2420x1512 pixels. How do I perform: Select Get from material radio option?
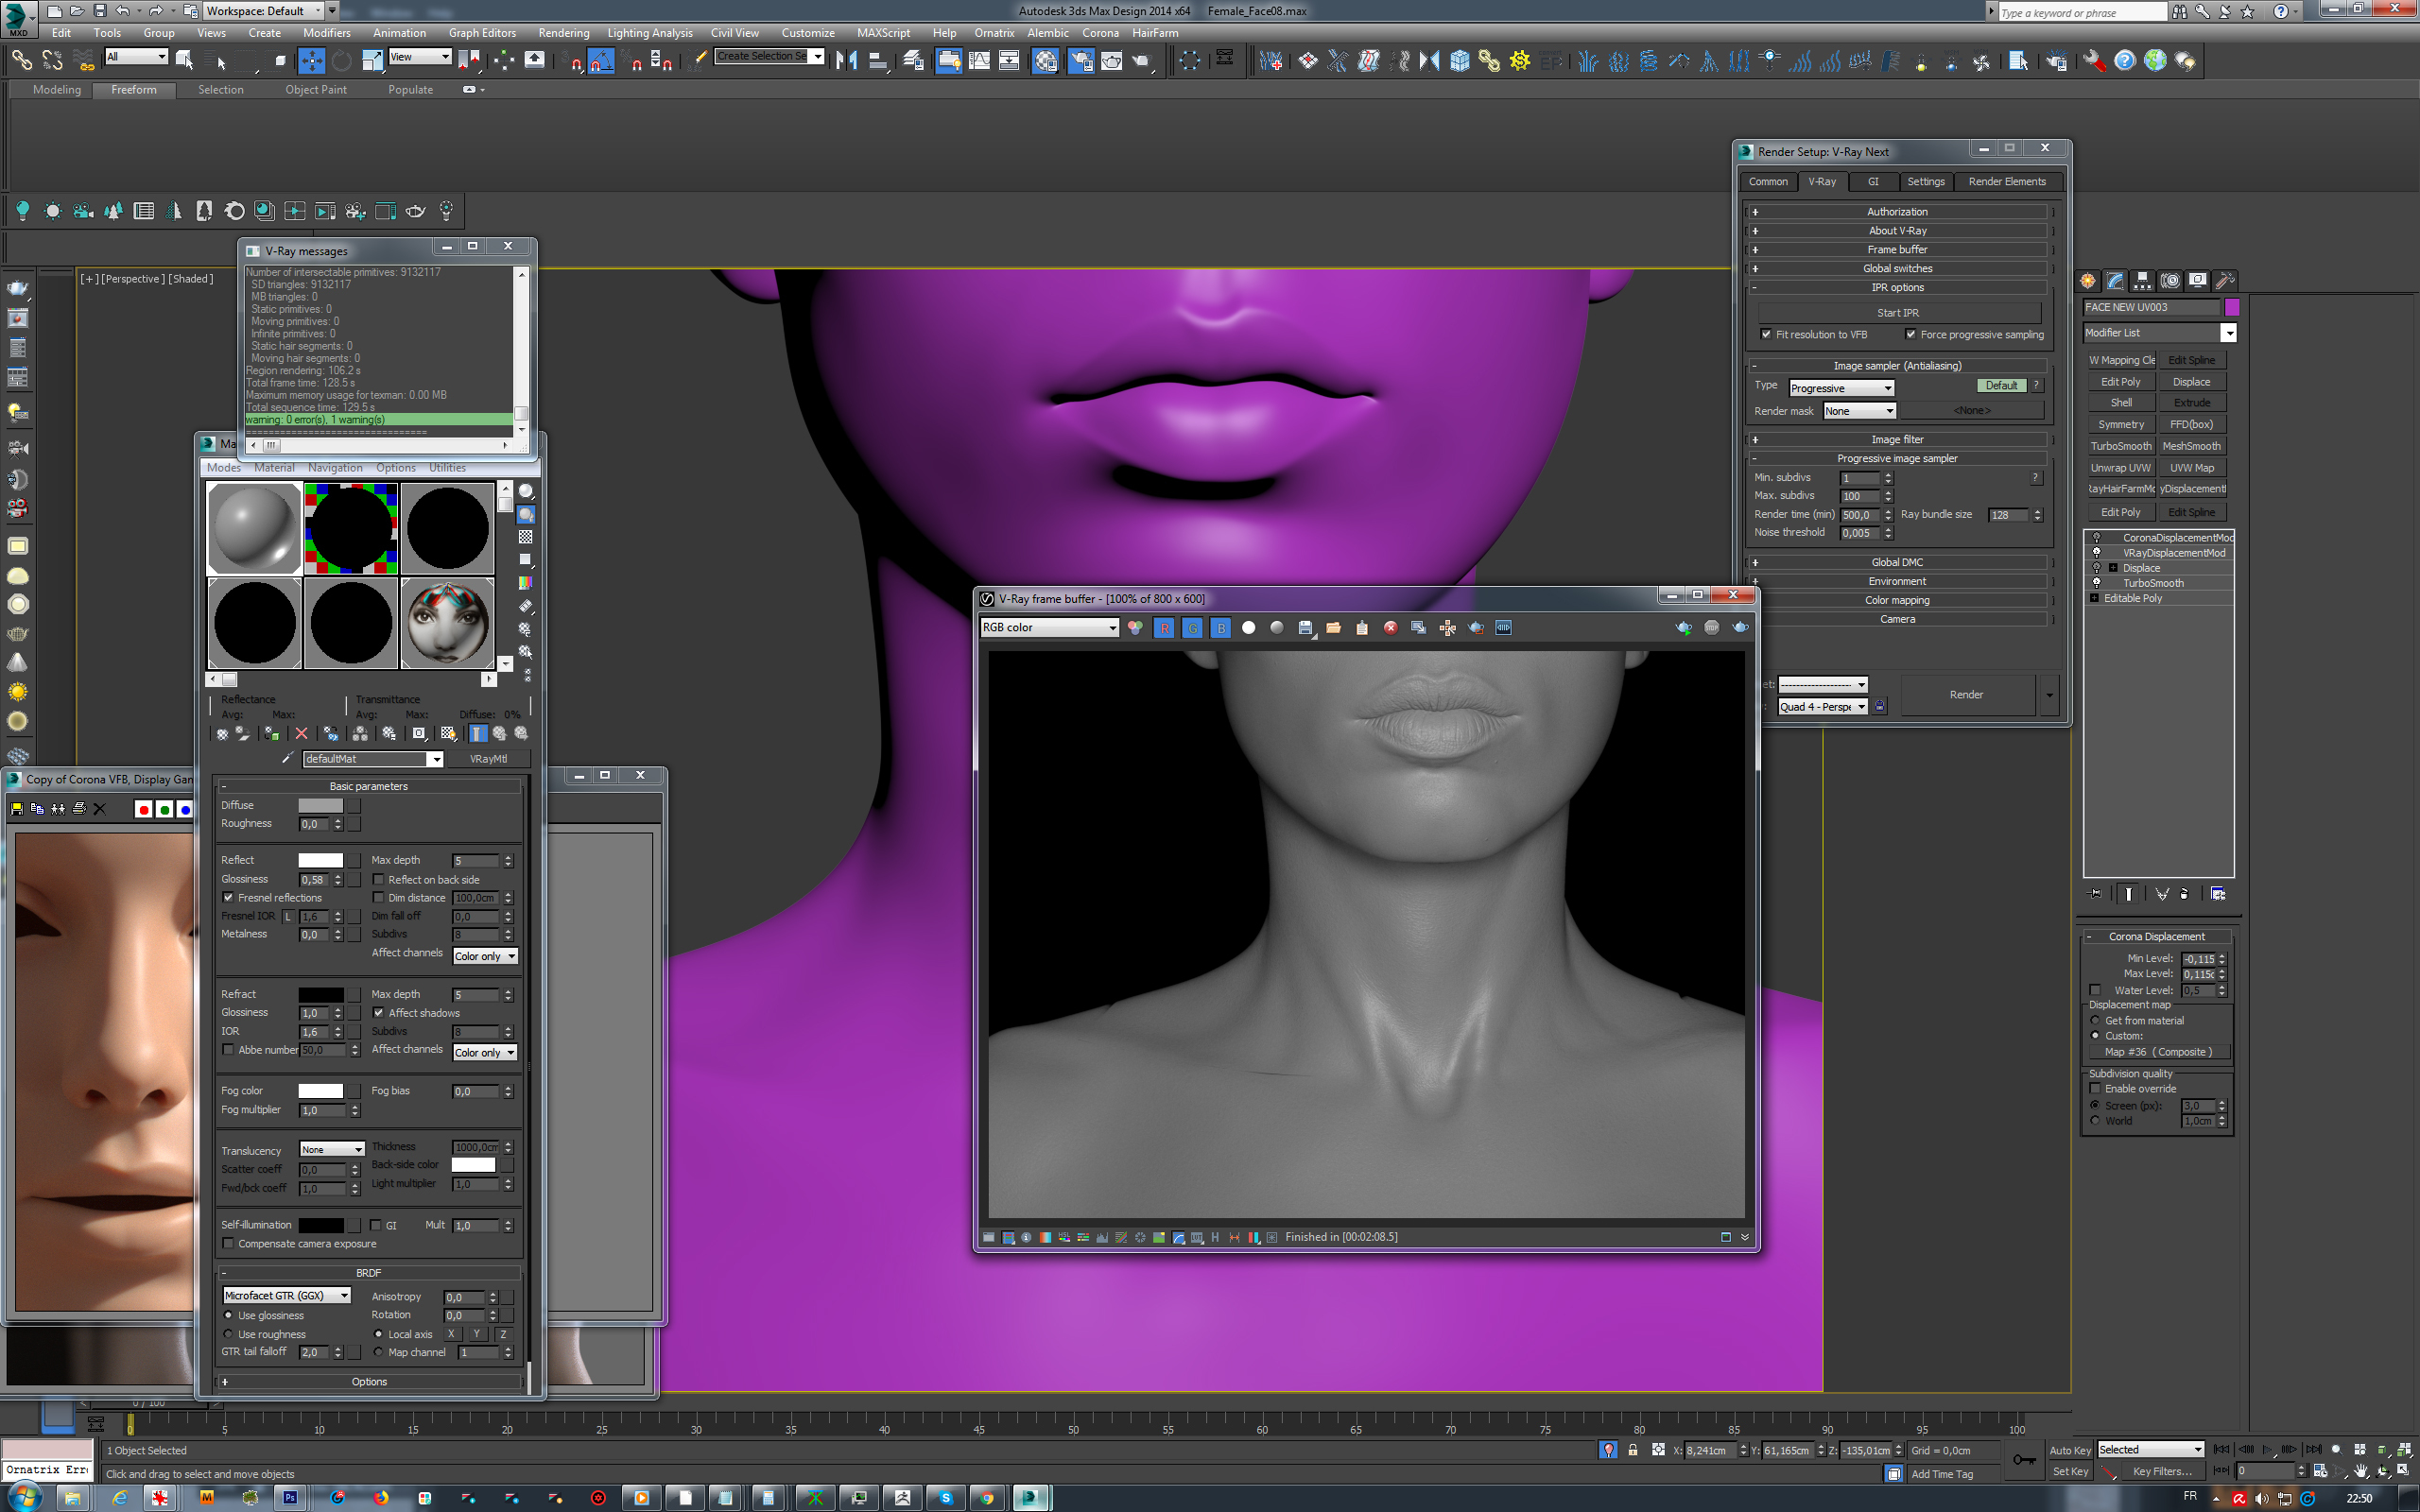(2095, 1021)
